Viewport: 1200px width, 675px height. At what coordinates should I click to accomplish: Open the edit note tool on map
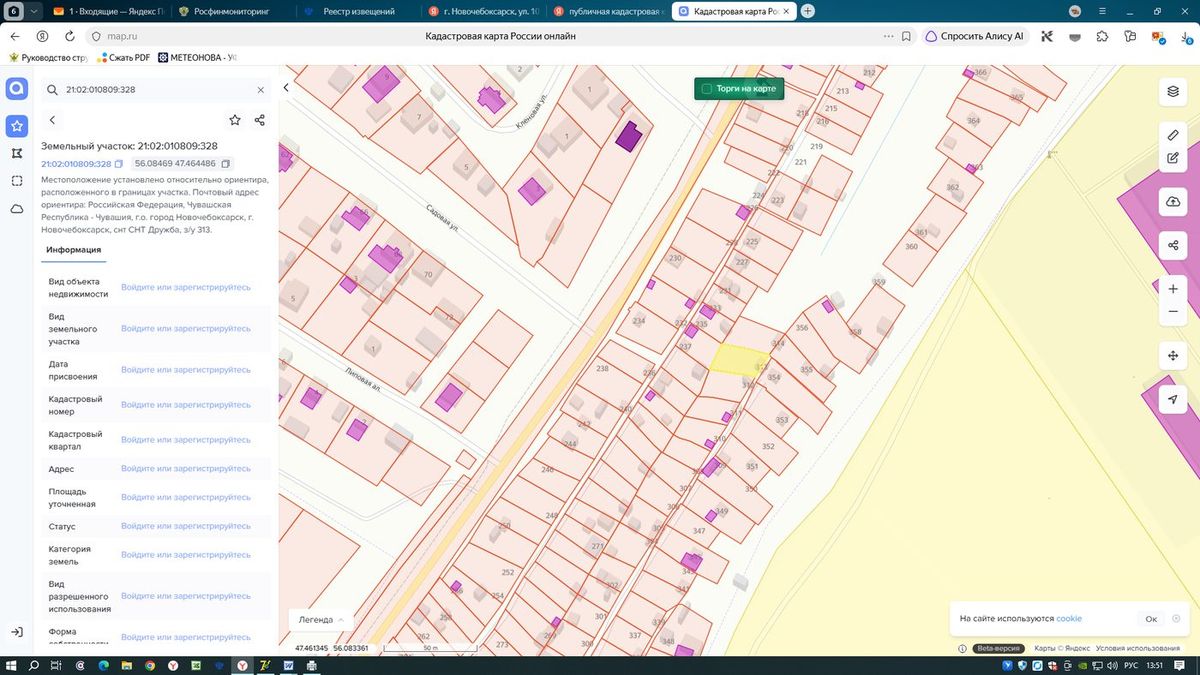1173,158
